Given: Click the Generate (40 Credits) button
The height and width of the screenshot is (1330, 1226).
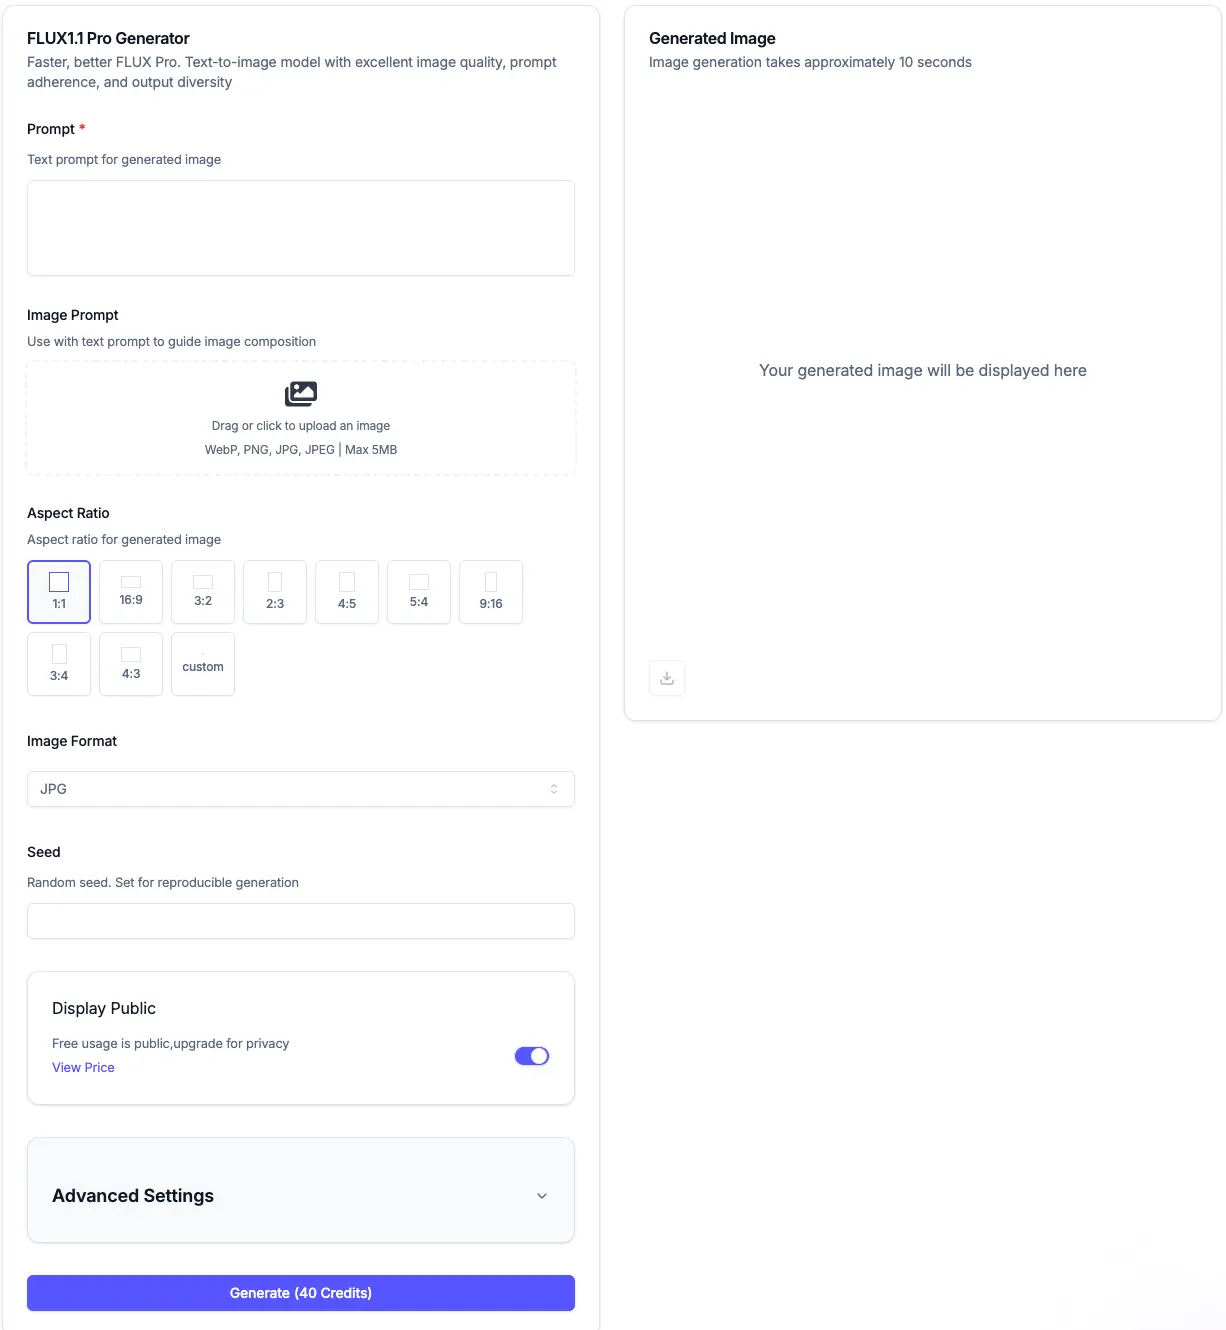Looking at the screenshot, I should 301,1293.
